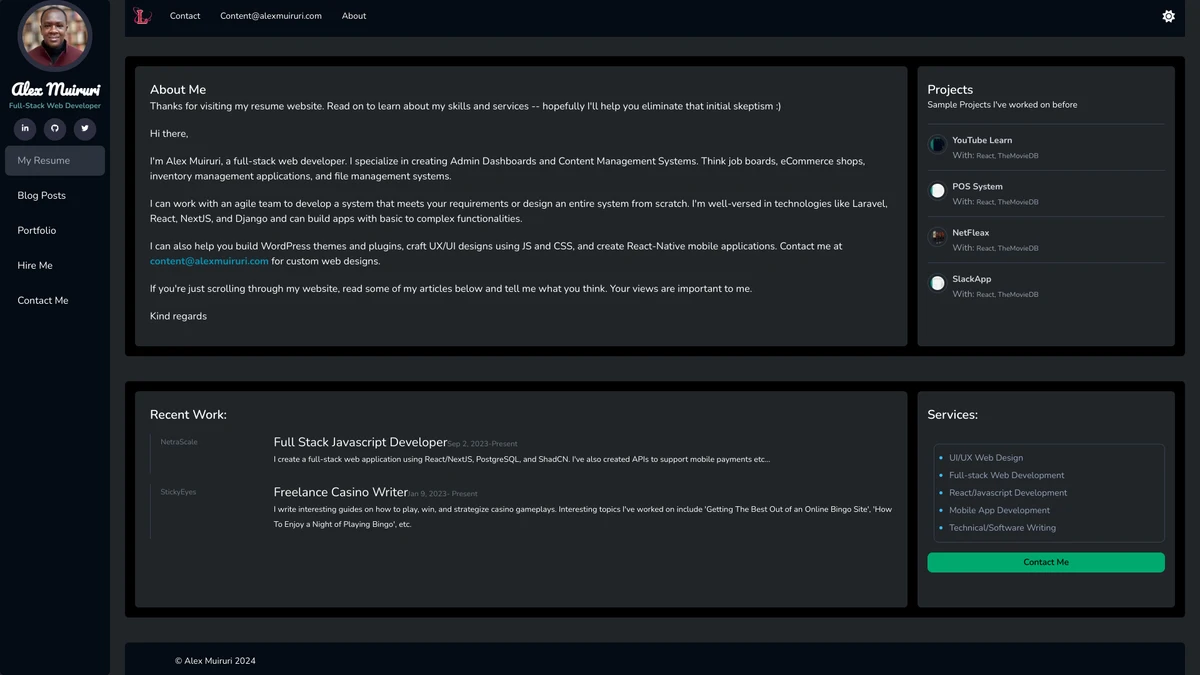Click Content@alexmuiruri.com in the top navigation
1200x675 pixels.
click(271, 16)
